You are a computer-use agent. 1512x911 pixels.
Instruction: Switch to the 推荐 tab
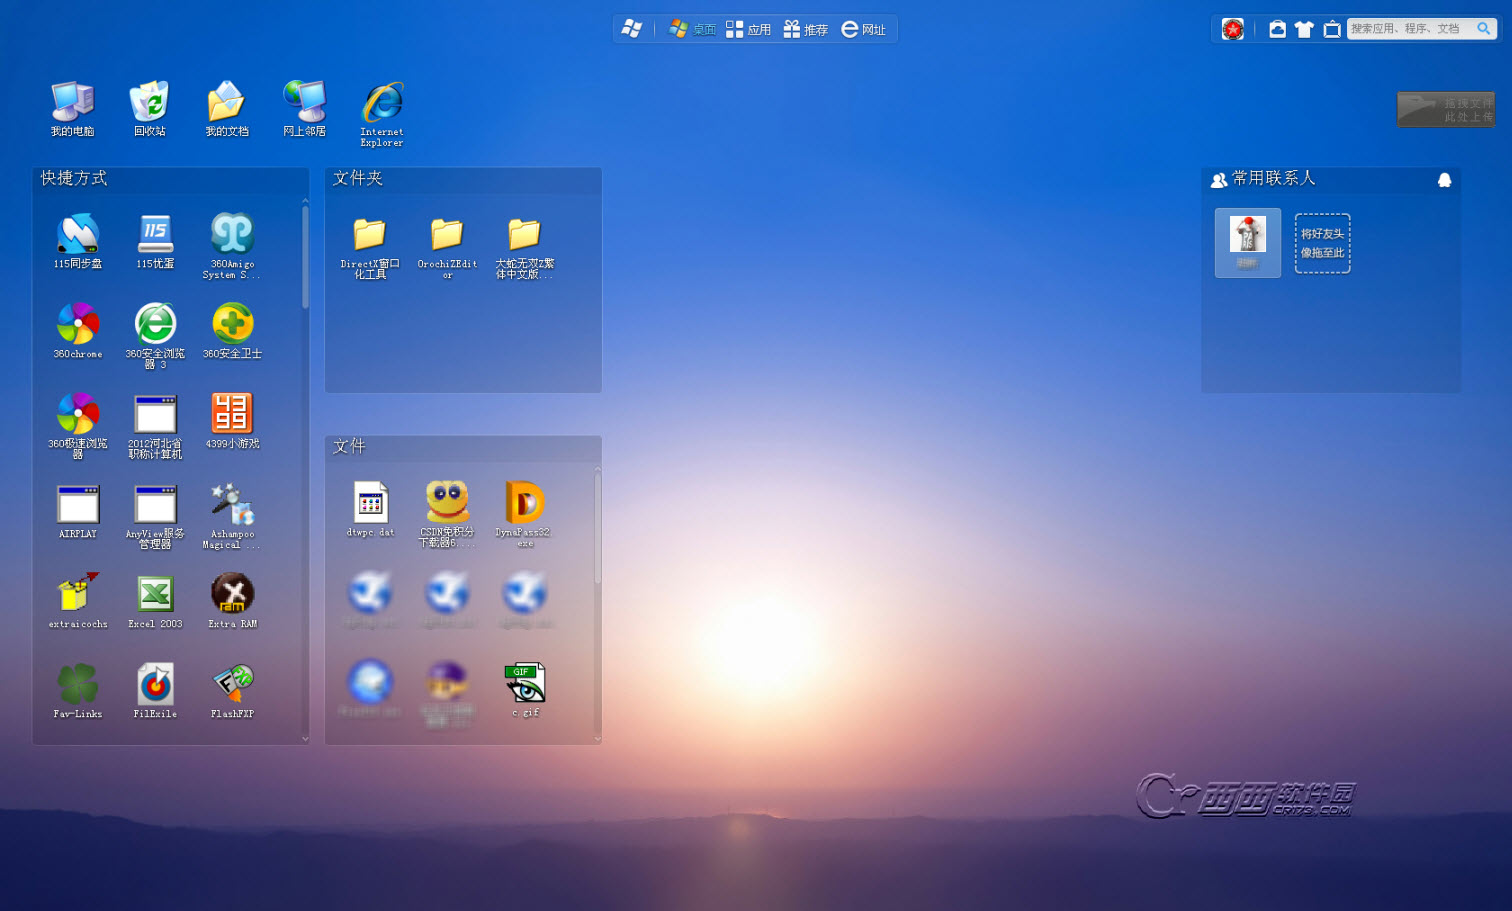click(805, 29)
